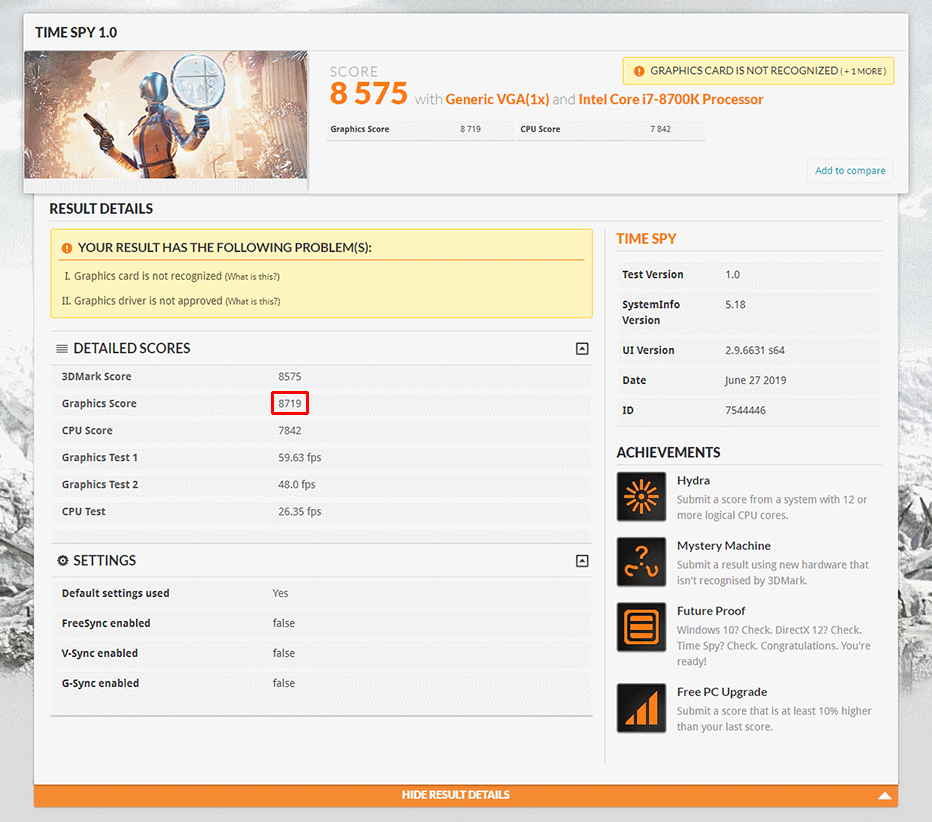Click the Future Proof achievement title
This screenshot has height=822, width=932.
(x=711, y=611)
